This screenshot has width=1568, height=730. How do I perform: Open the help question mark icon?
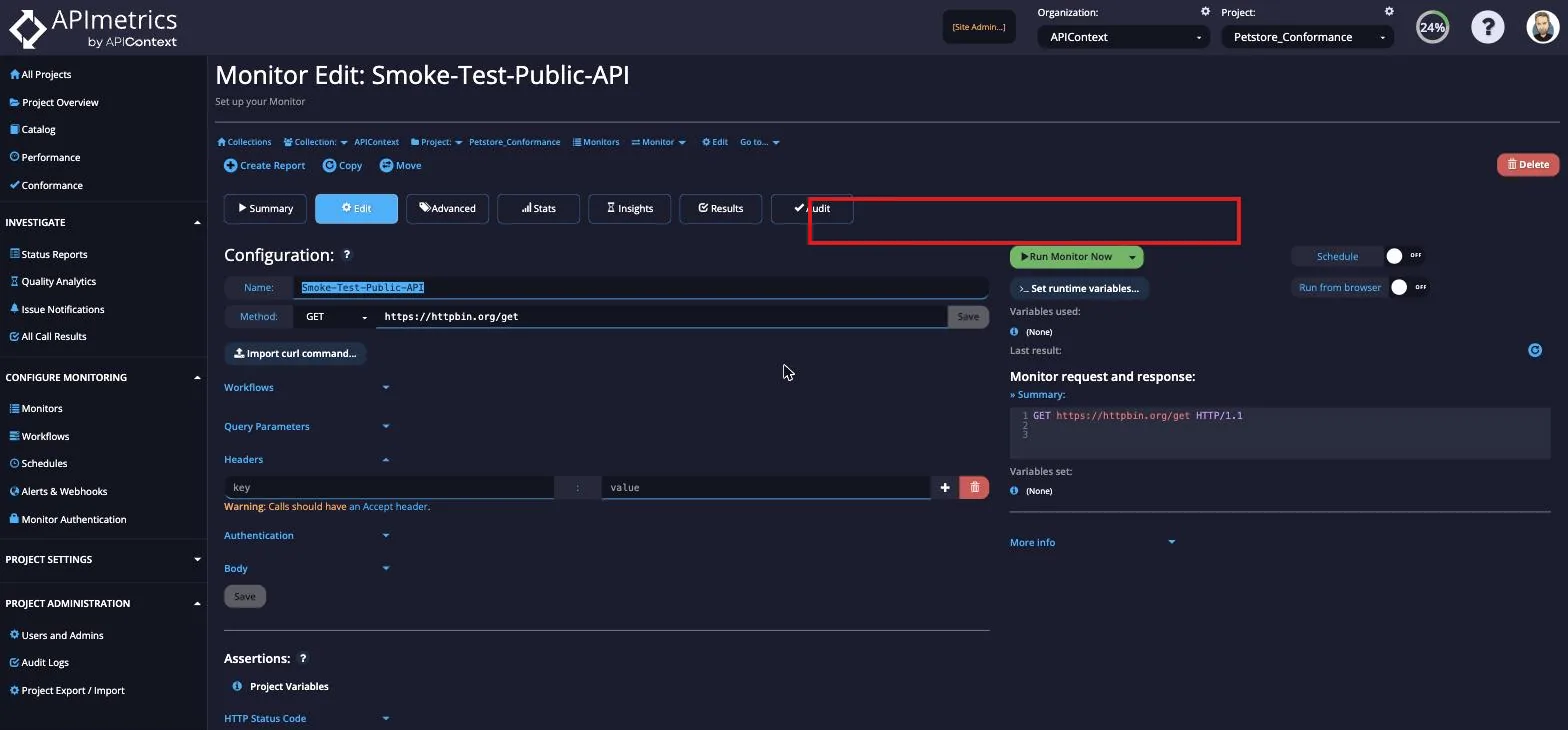tap(1487, 27)
